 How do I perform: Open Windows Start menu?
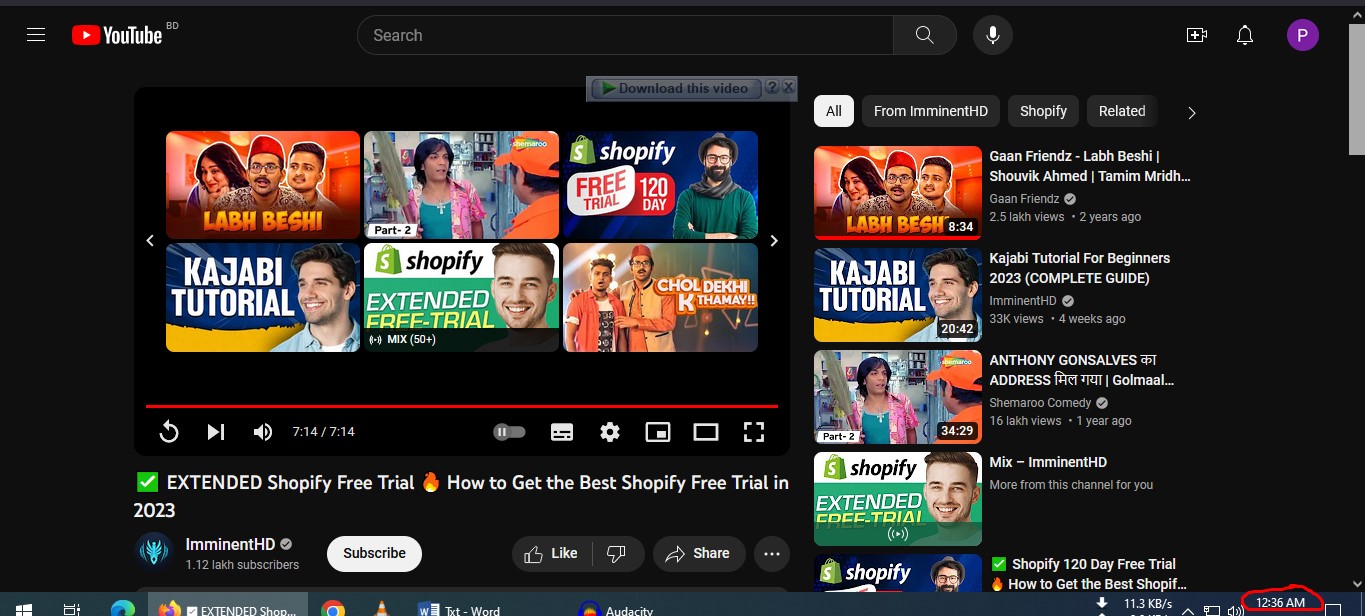24,608
